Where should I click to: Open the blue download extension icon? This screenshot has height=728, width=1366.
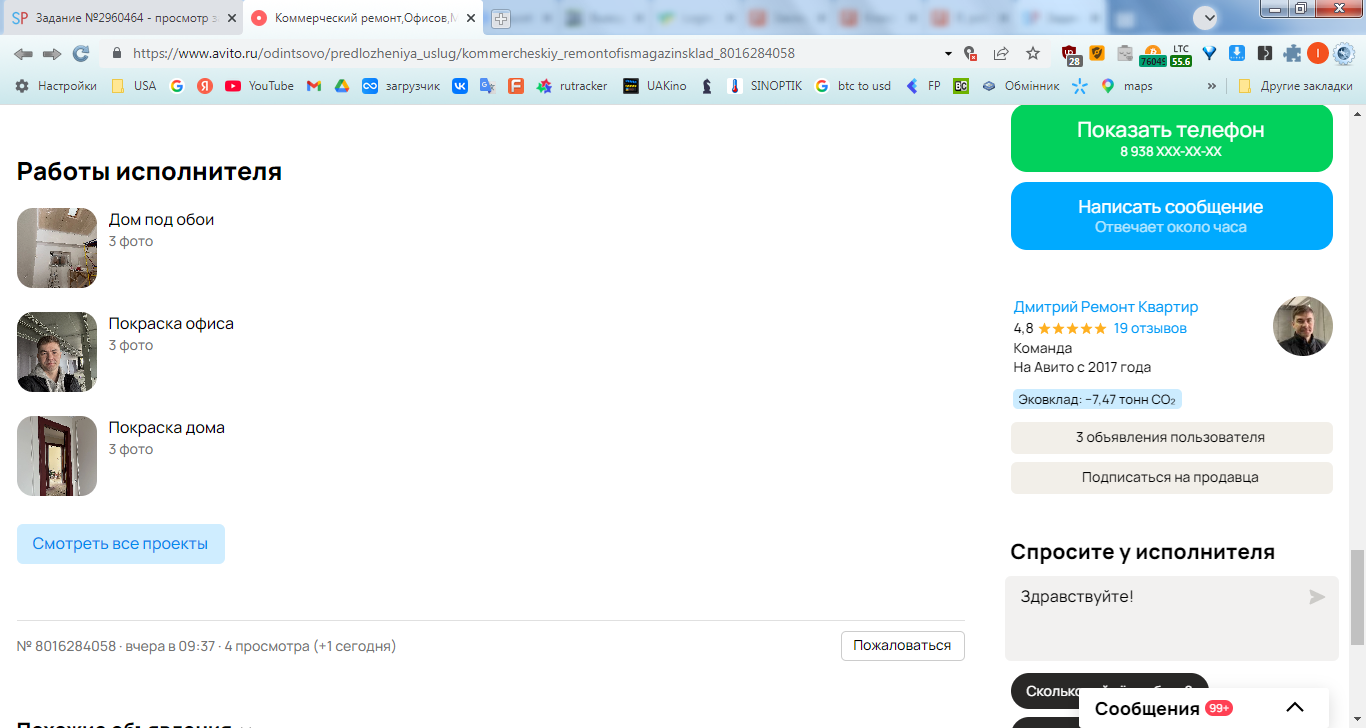1237,53
